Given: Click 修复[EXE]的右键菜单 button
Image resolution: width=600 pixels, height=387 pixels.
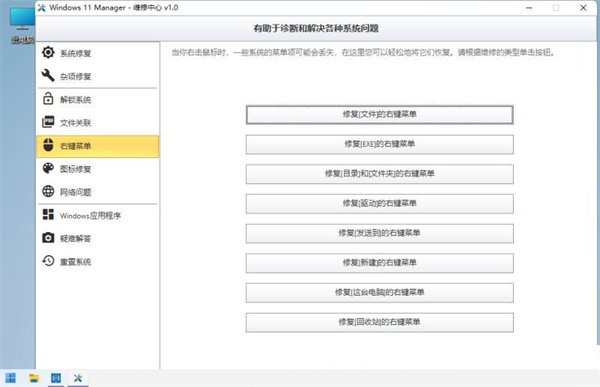Looking at the screenshot, I should coord(380,144).
